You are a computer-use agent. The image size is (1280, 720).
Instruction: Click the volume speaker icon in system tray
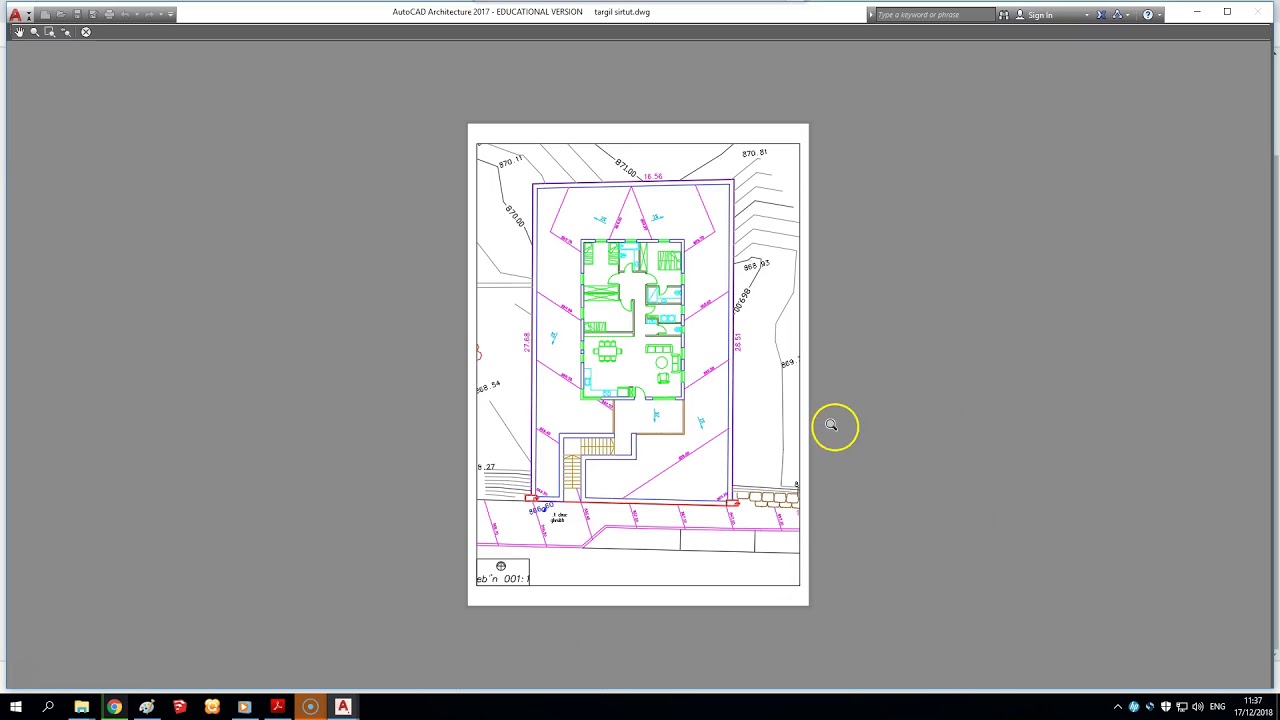point(1198,707)
